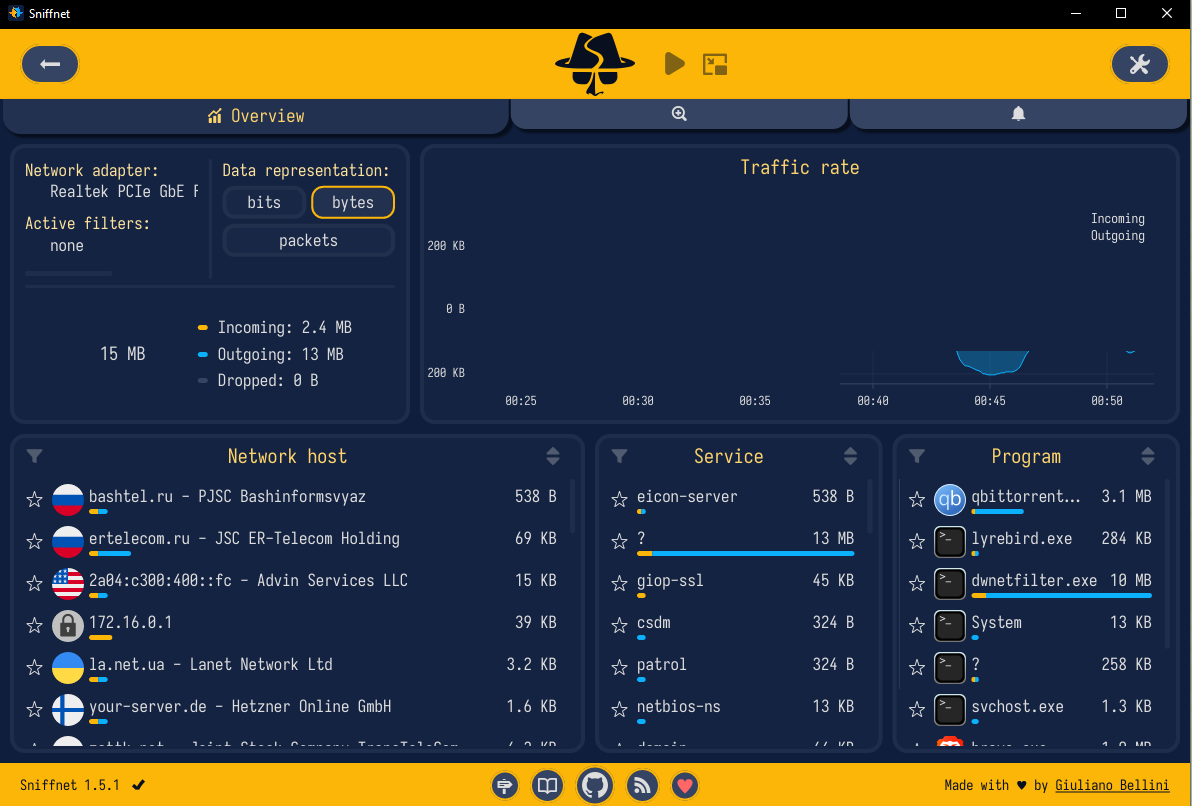Click the Network host filter funnel icon
The image size is (1192, 806).
pos(34,455)
